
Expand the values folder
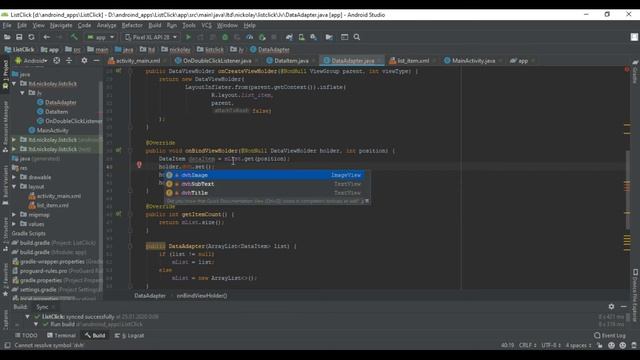(14, 224)
